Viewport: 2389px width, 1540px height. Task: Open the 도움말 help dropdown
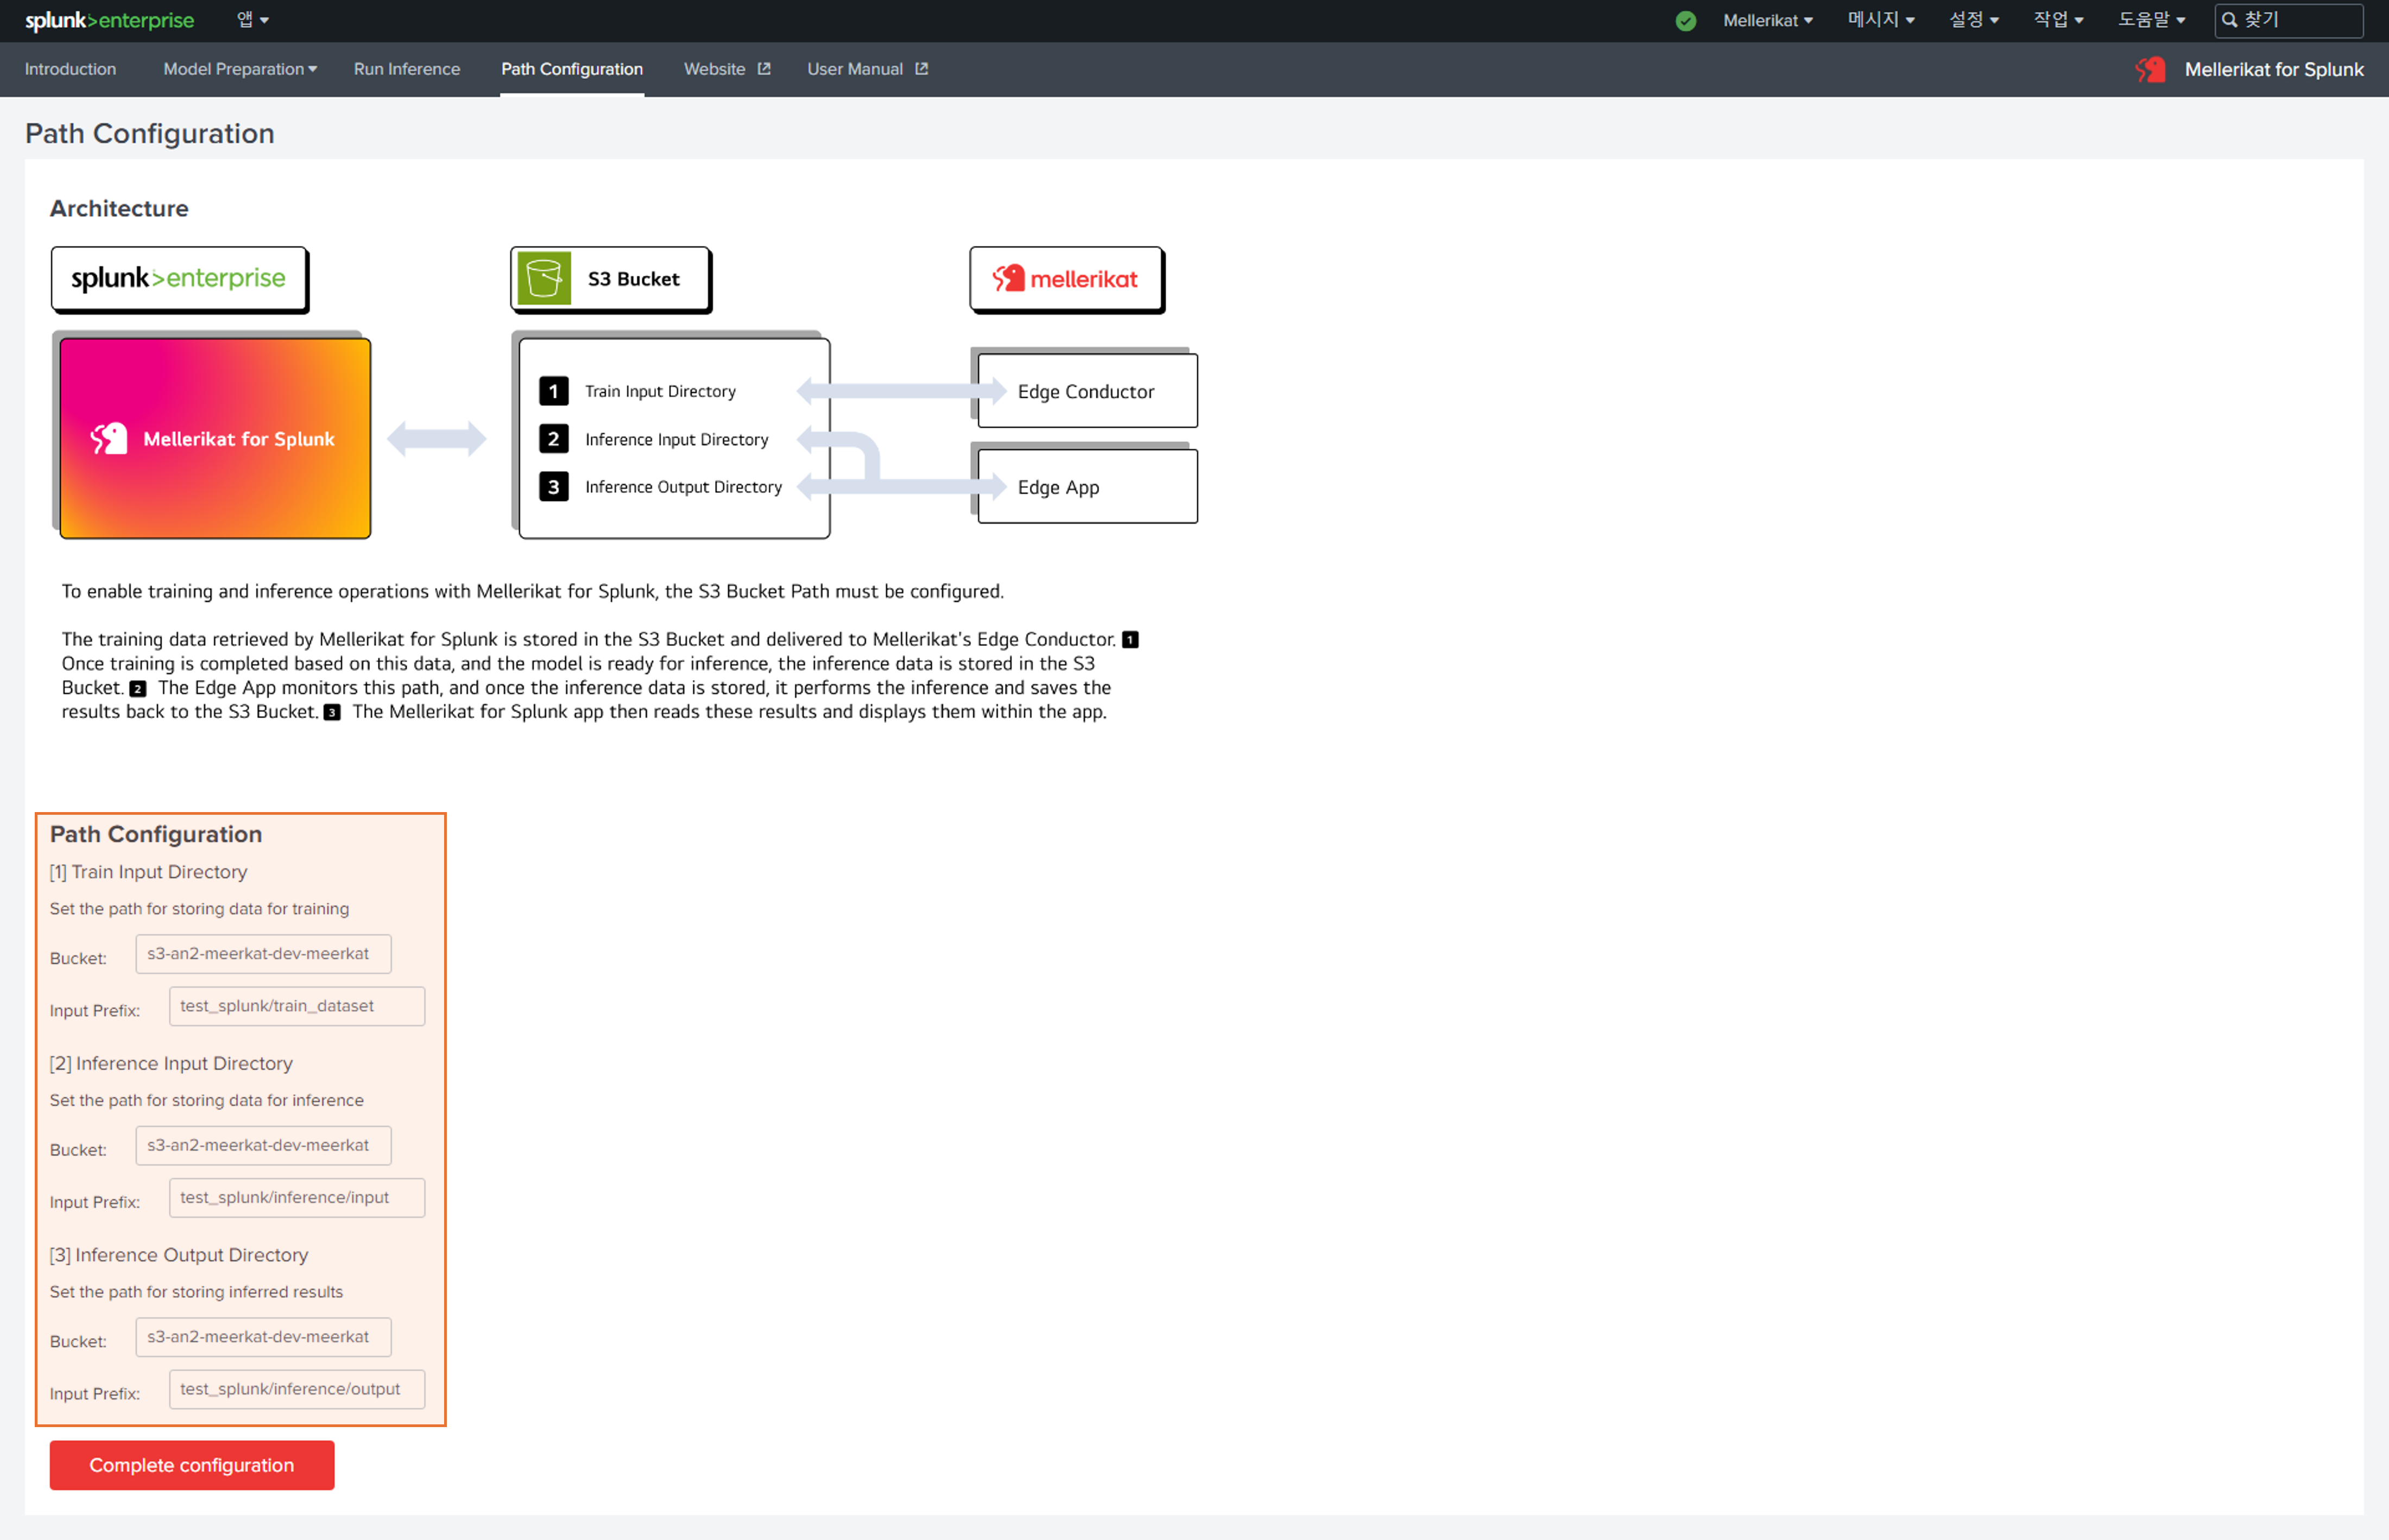point(2151,20)
